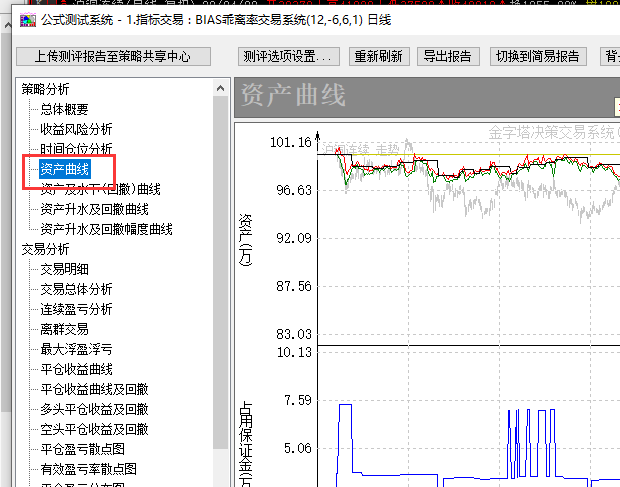Select the 交易分析 tree group
Viewport: 620px width, 487px height.
click(45, 249)
